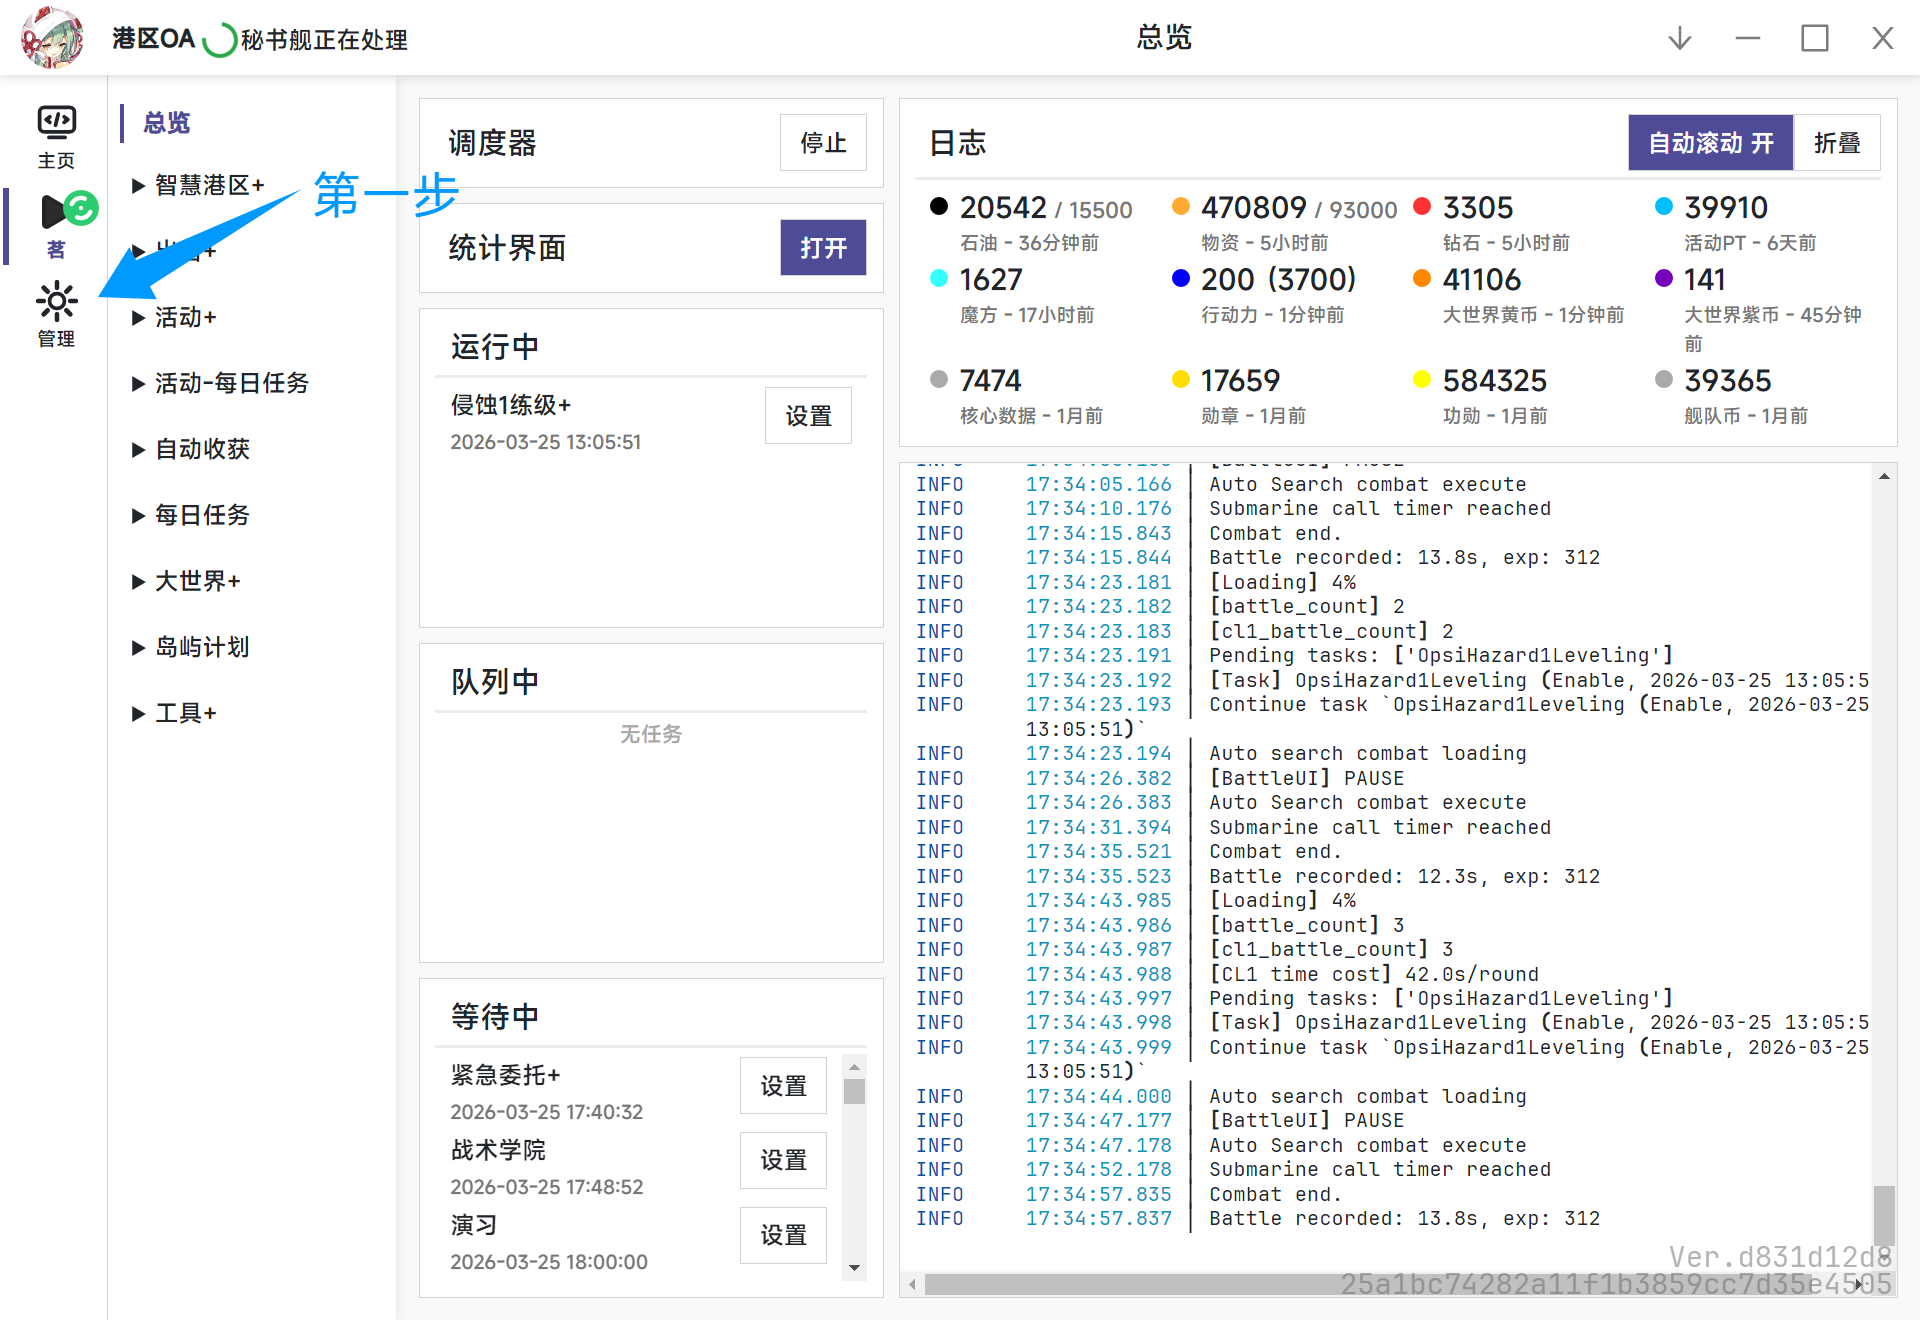Viewport: 1920px width, 1320px height.
Task: Open the statistics view with 打开
Action: (822, 248)
